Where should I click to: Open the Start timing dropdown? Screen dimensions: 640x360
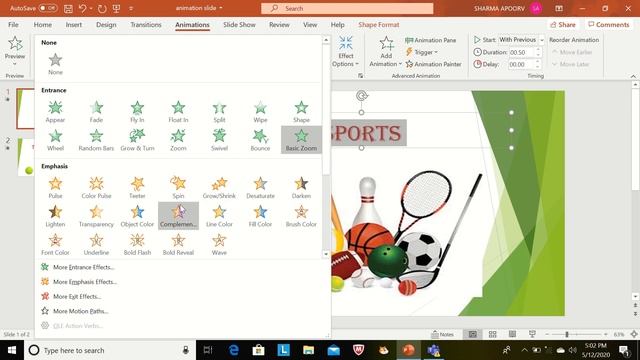point(542,40)
